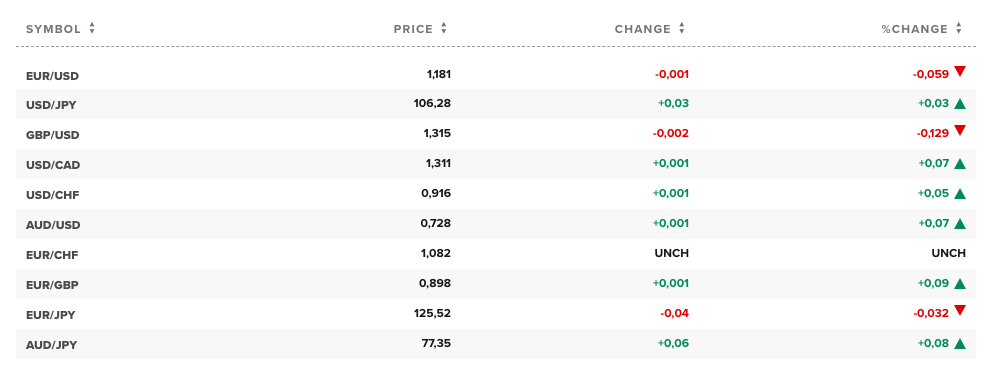Screen dimensions: 989x376
Task: Click the red down arrow for EUR/JPY
Action: point(960,310)
